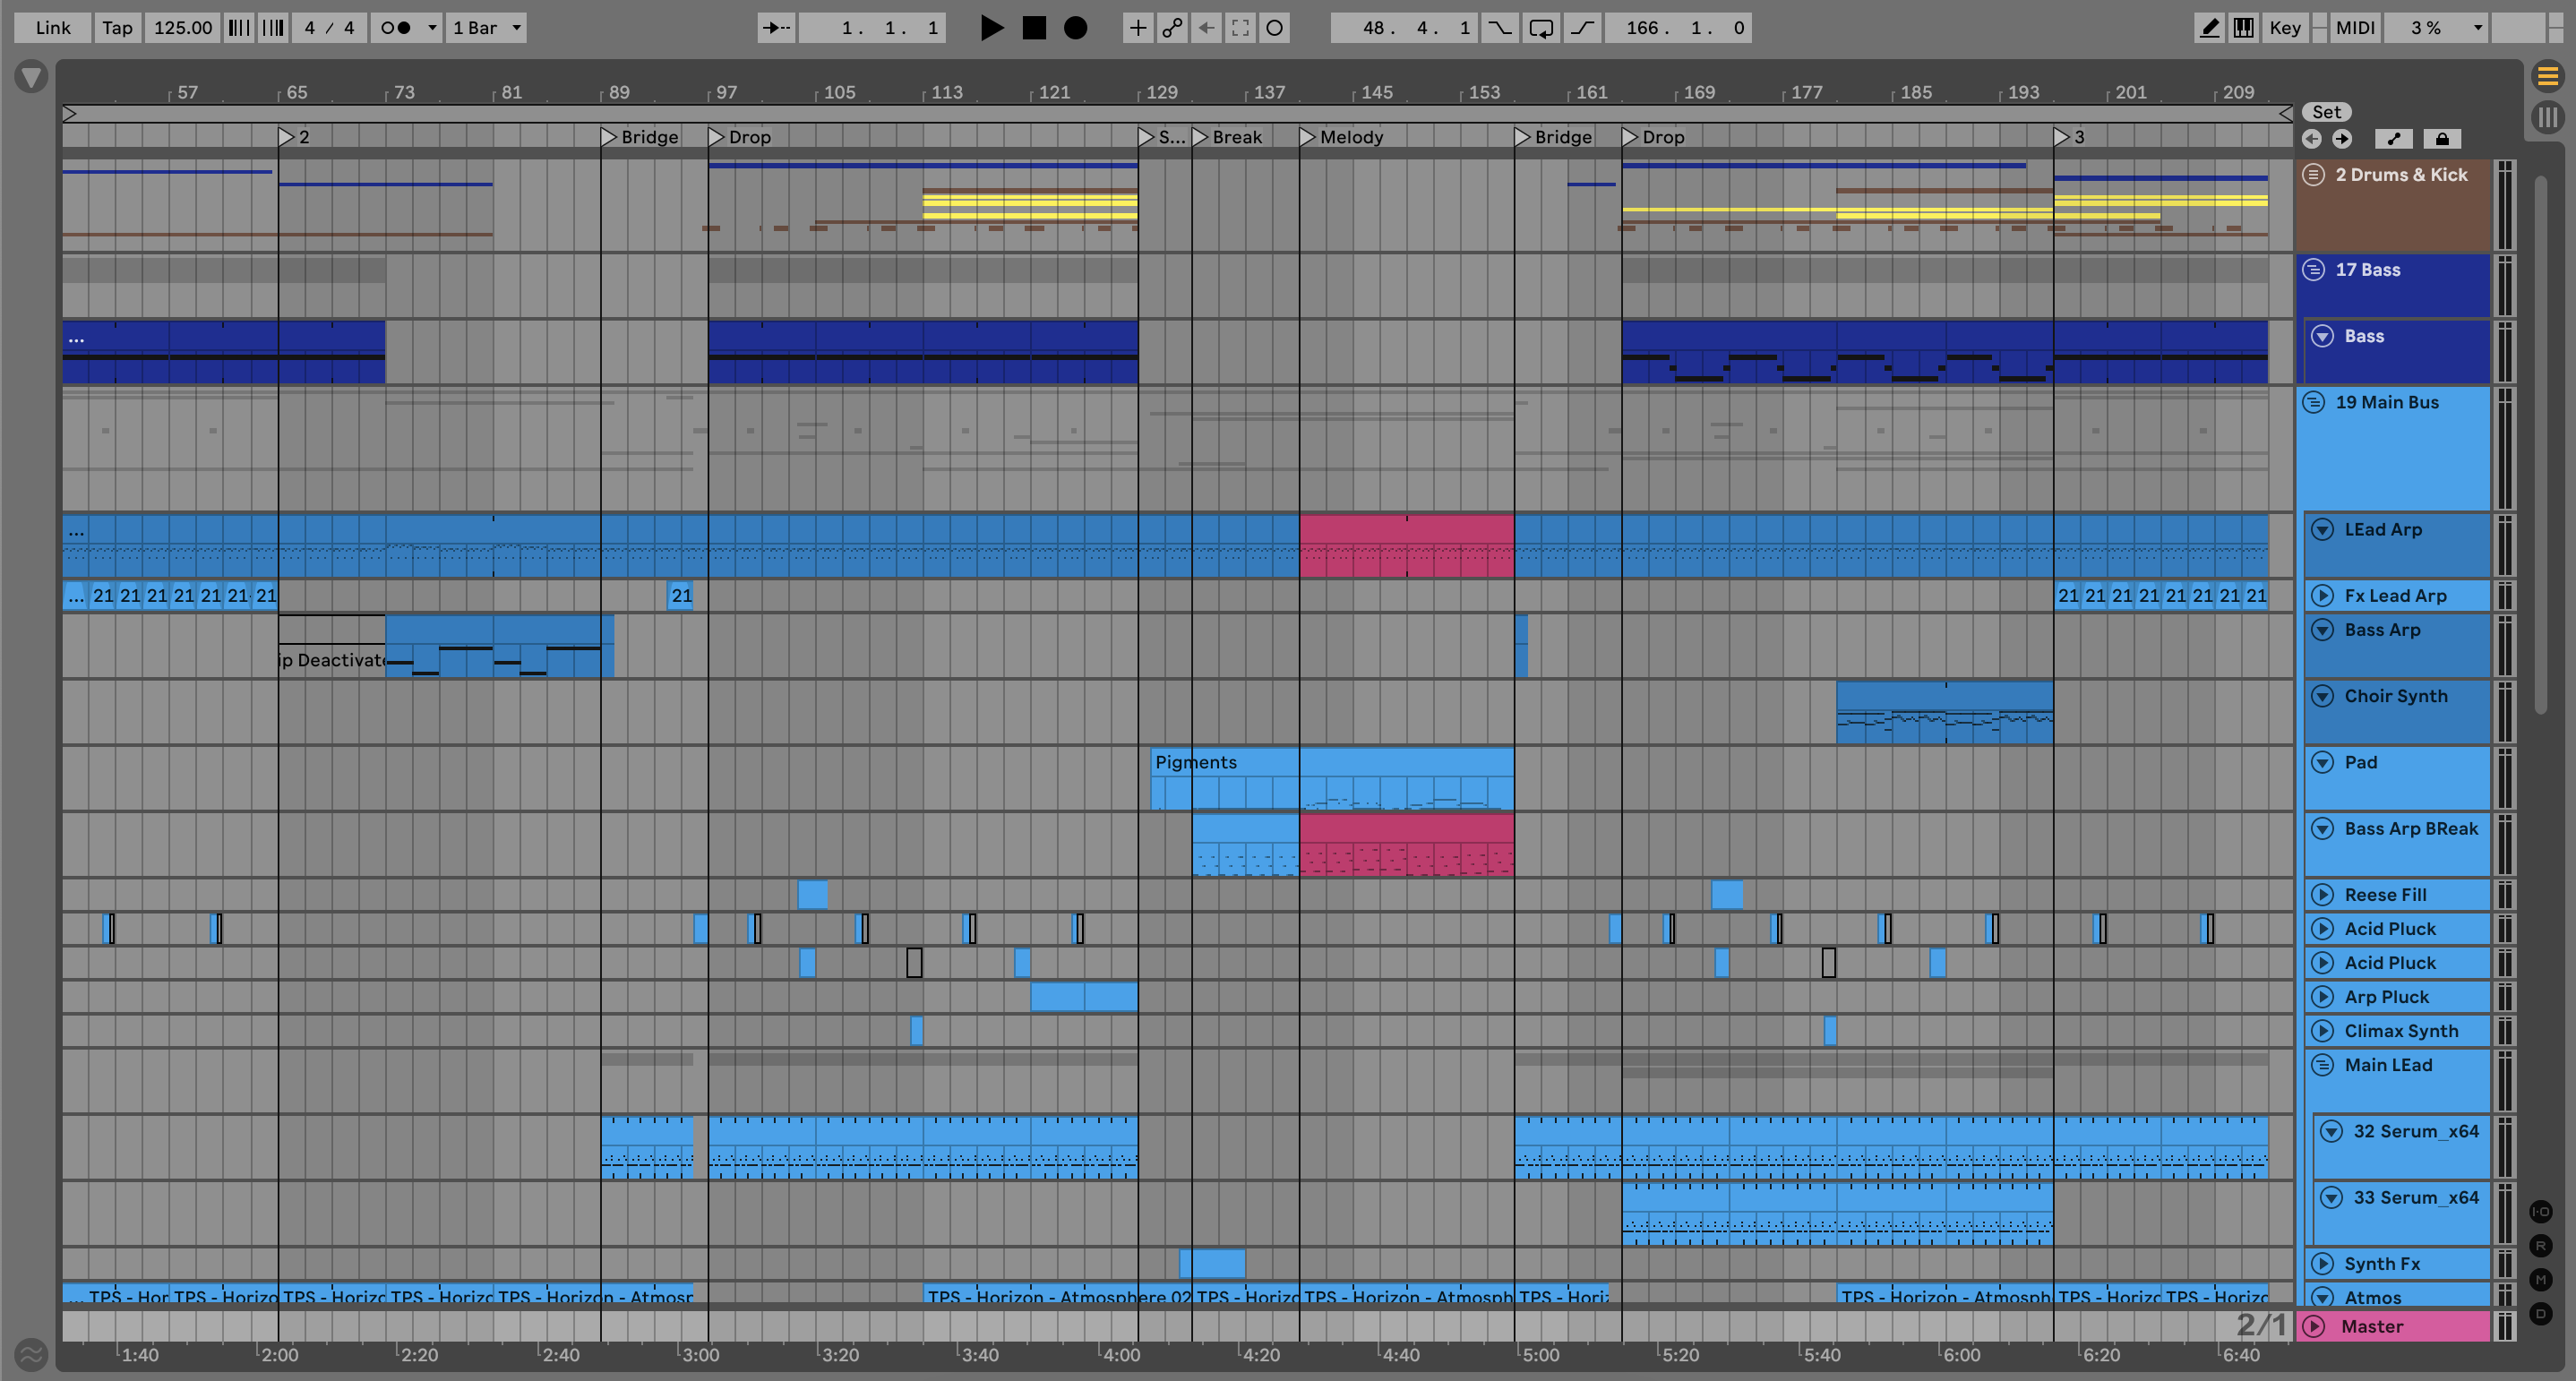2576x1381 pixels.
Task: Toggle the Follow playback button
Action: pyautogui.click(x=776, y=28)
